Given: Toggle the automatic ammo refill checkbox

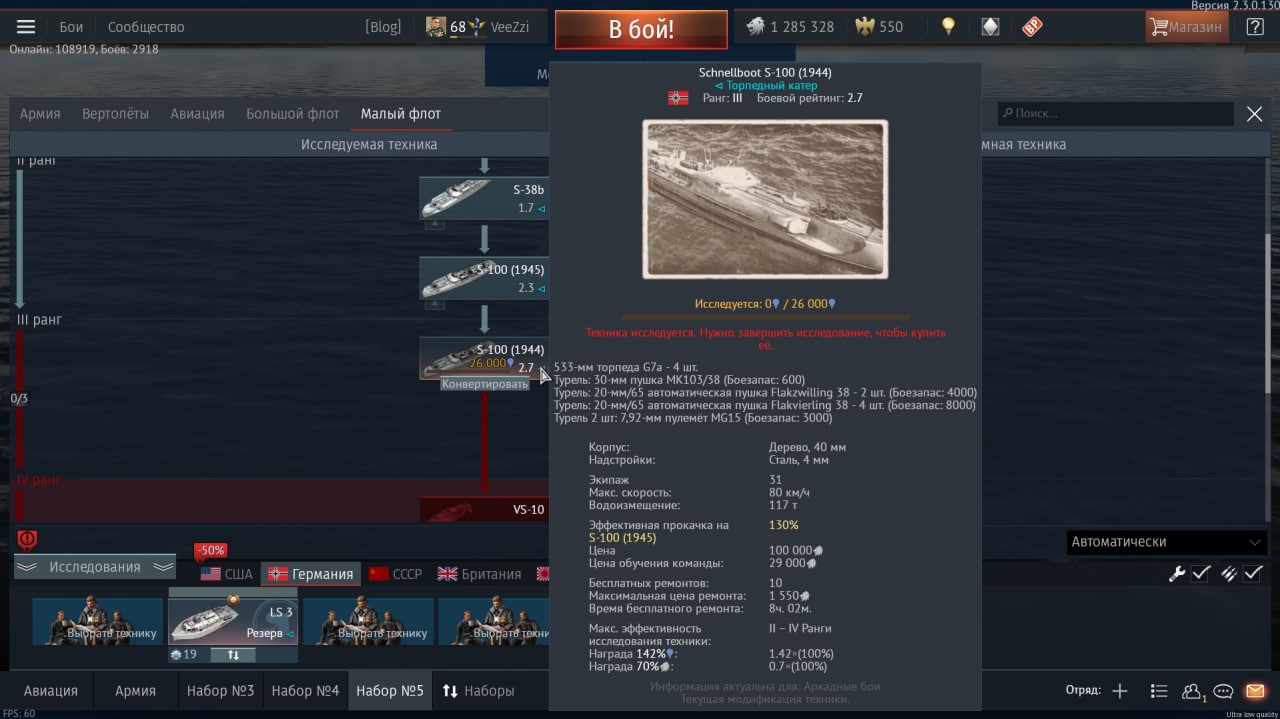Looking at the screenshot, I should (x=1252, y=573).
